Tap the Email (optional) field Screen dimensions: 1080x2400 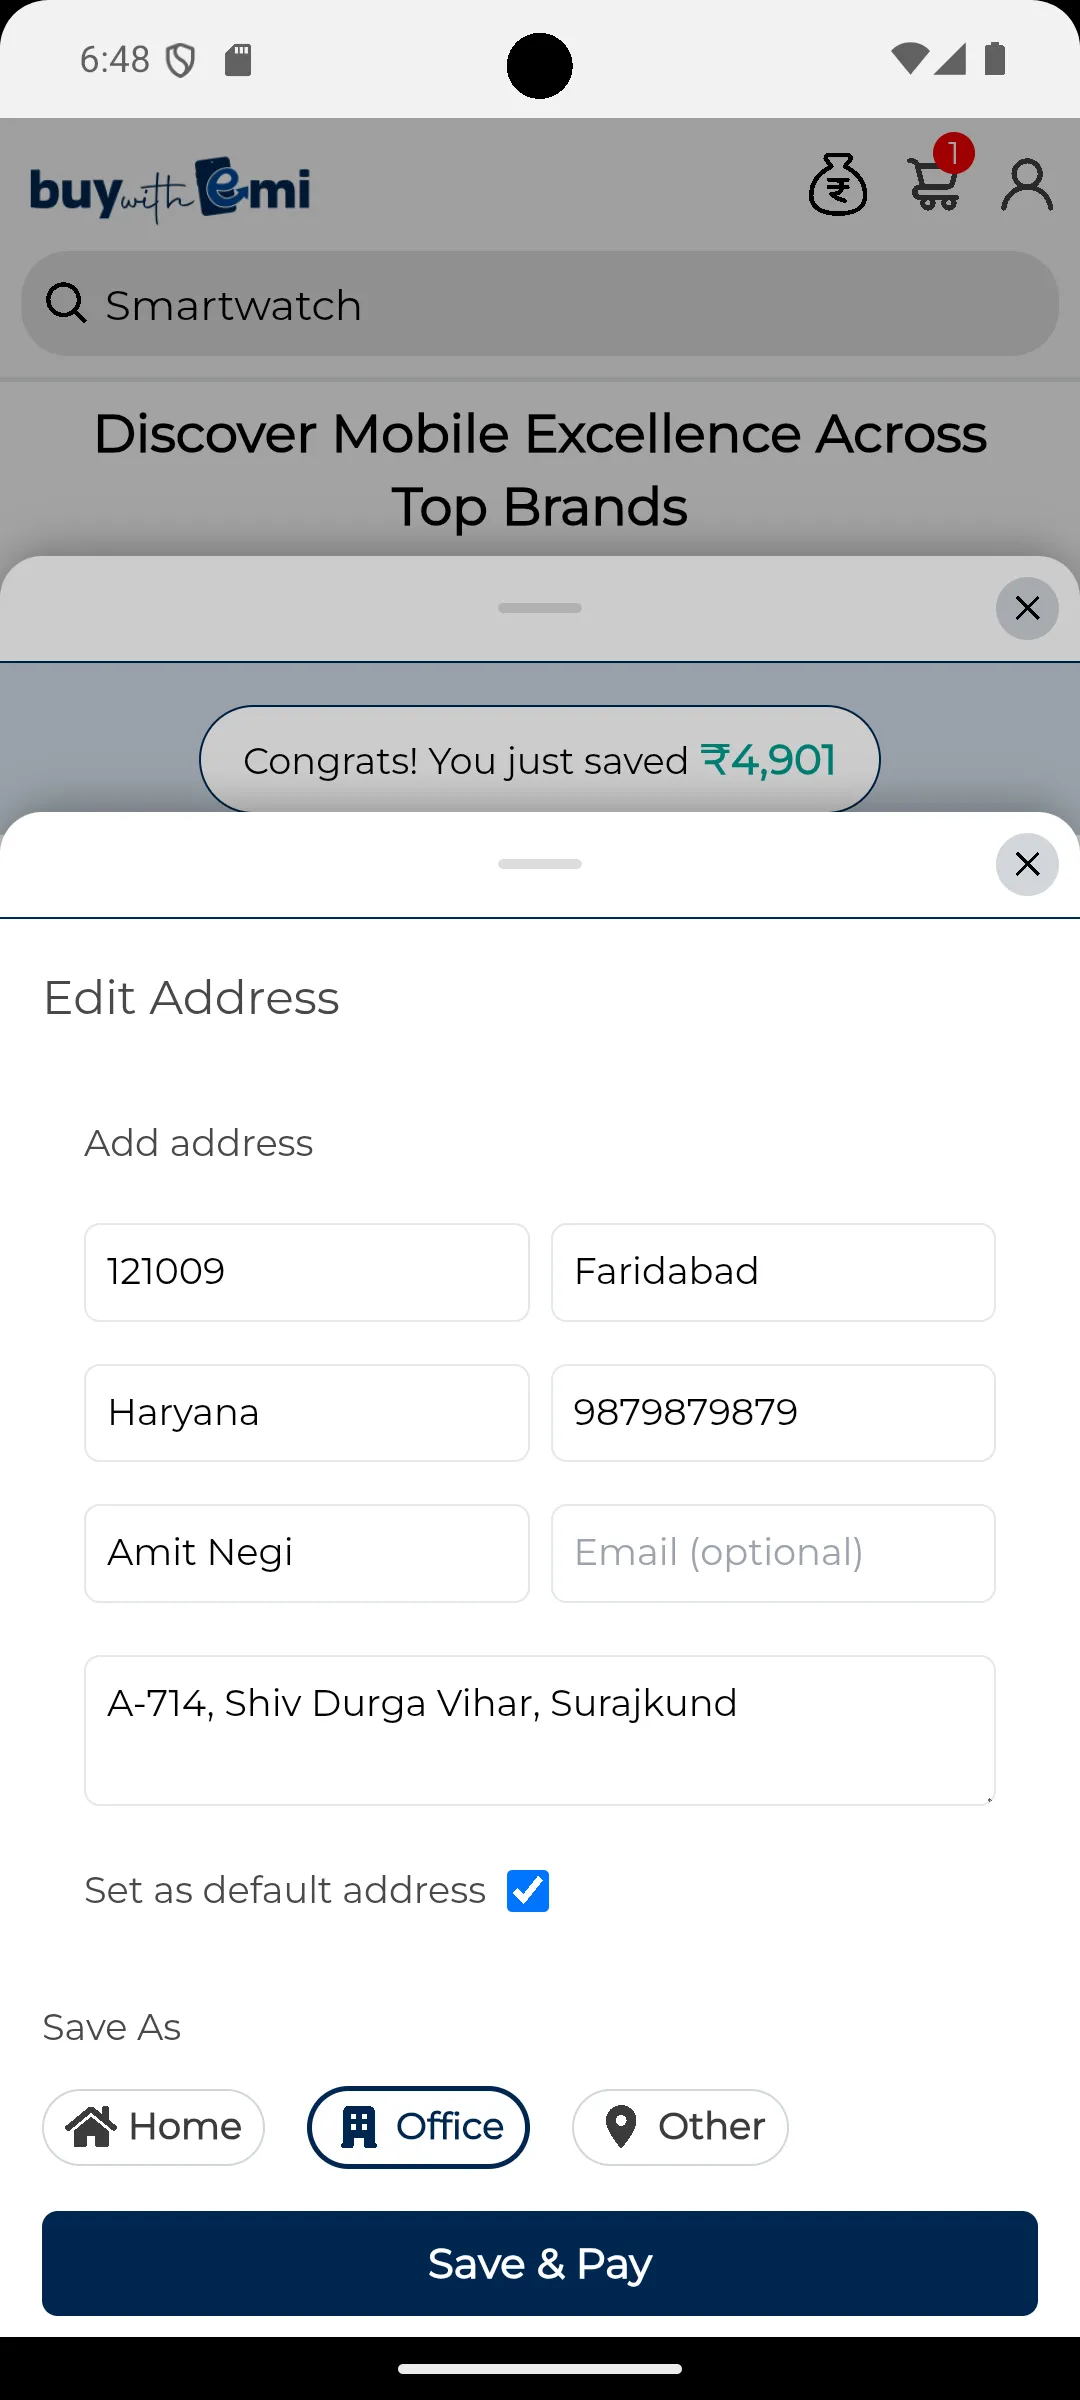pyautogui.click(x=773, y=1553)
